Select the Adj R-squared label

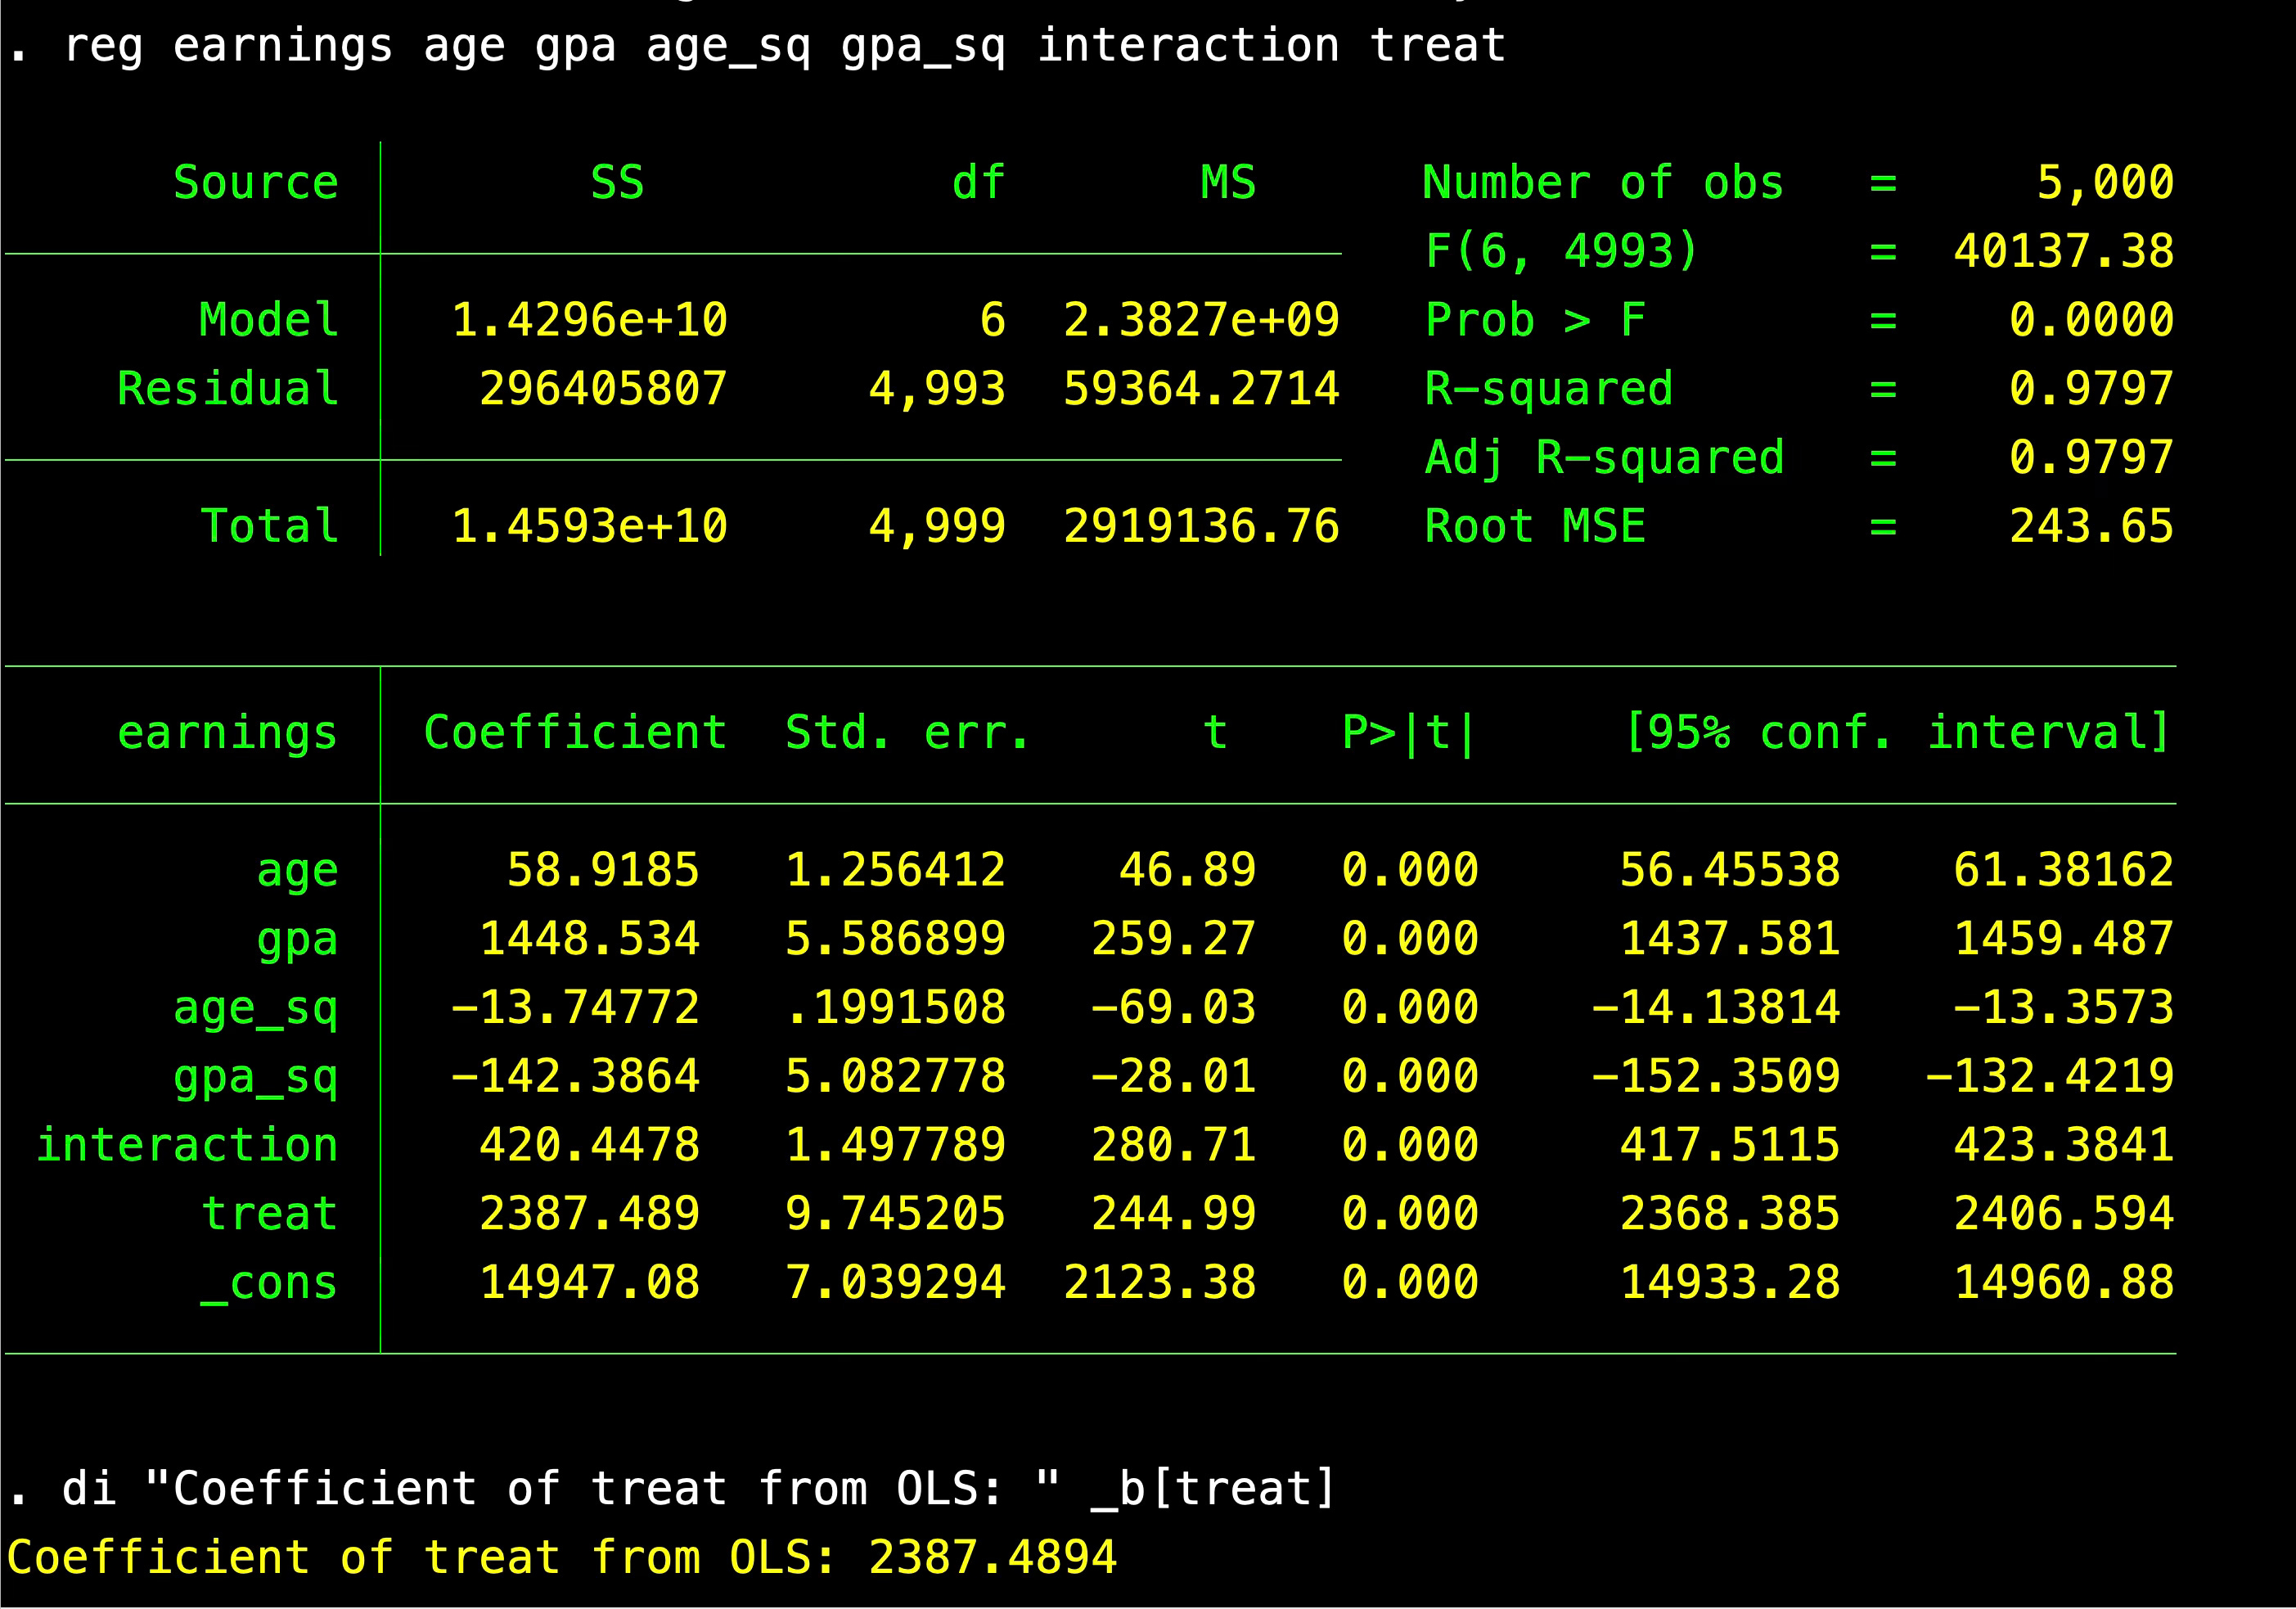(x=1604, y=458)
